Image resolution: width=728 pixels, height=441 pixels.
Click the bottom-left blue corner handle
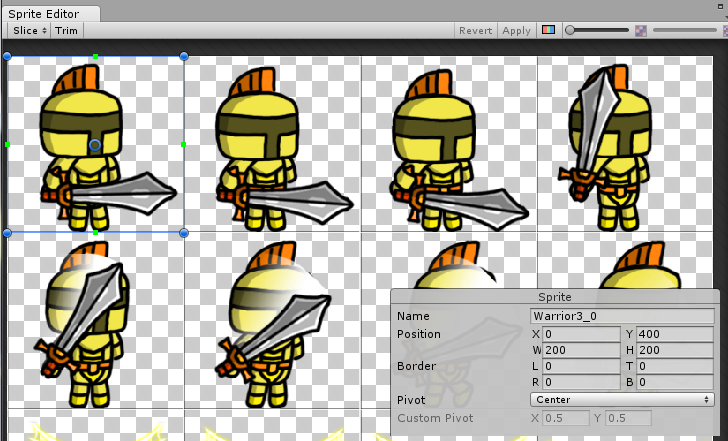point(8,233)
